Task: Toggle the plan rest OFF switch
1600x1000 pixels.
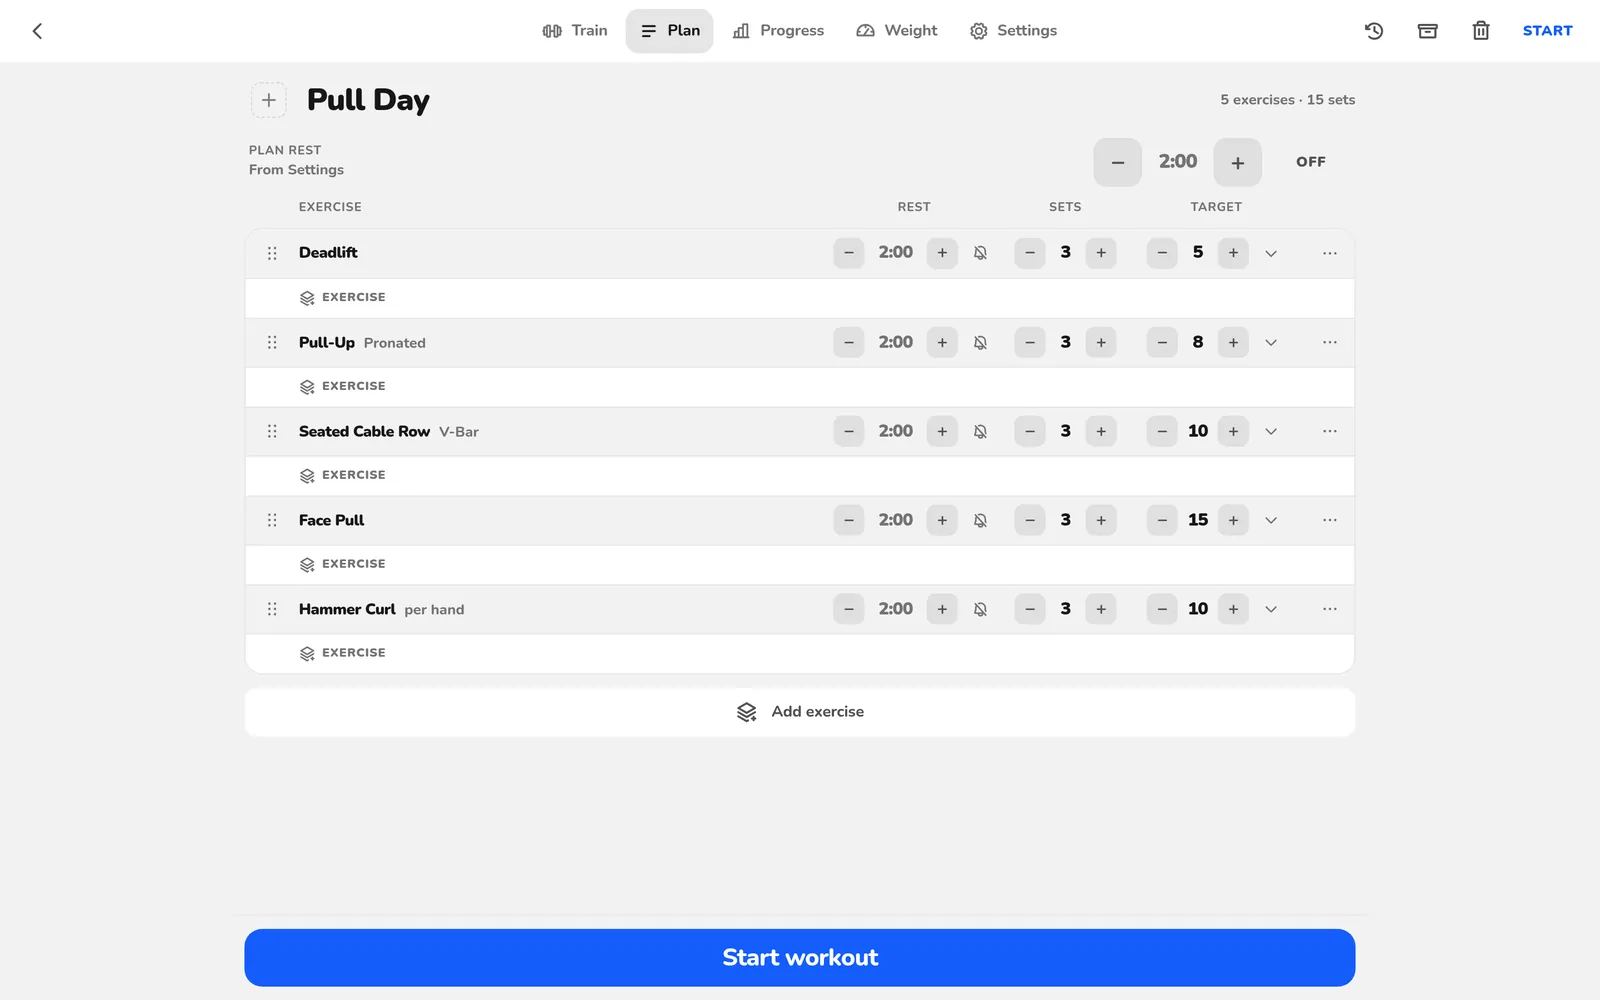Action: [x=1311, y=162]
